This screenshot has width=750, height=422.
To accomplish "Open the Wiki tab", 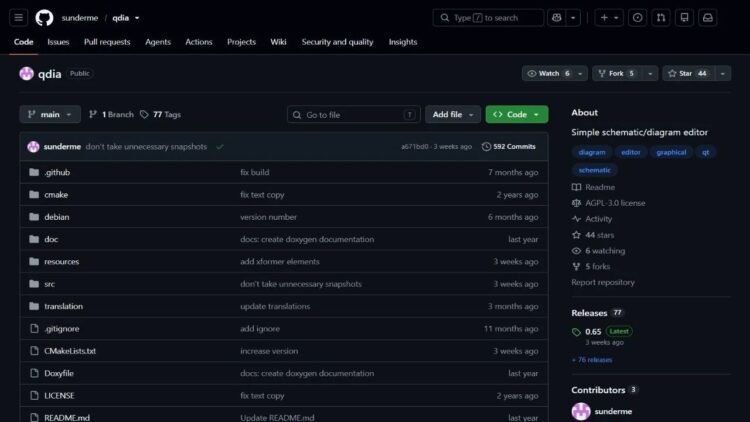I will click(278, 42).
